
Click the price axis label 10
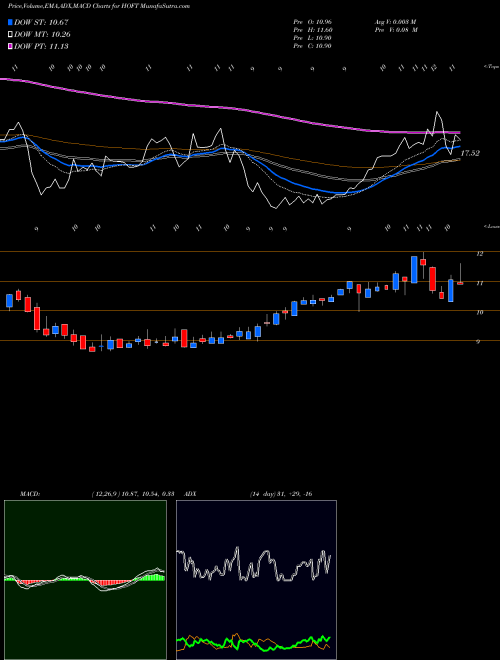click(x=479, y=313)
